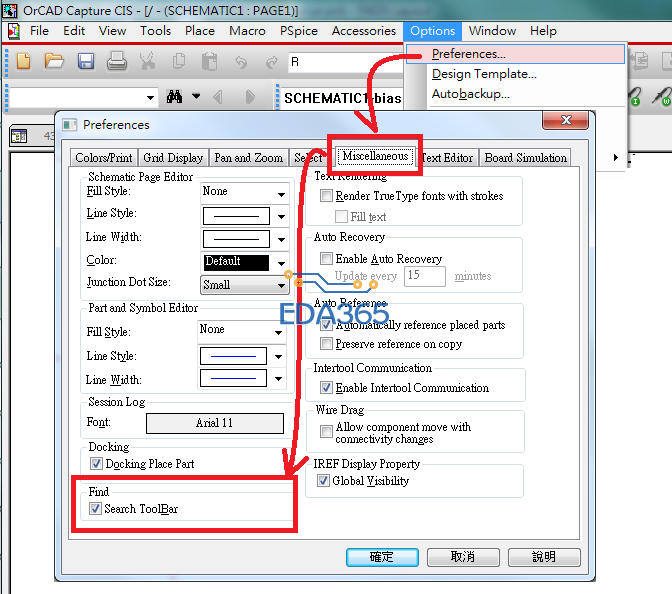Click the OrCAD Capture application icon in the title bar
672x594 pixels.
[9, 10]
